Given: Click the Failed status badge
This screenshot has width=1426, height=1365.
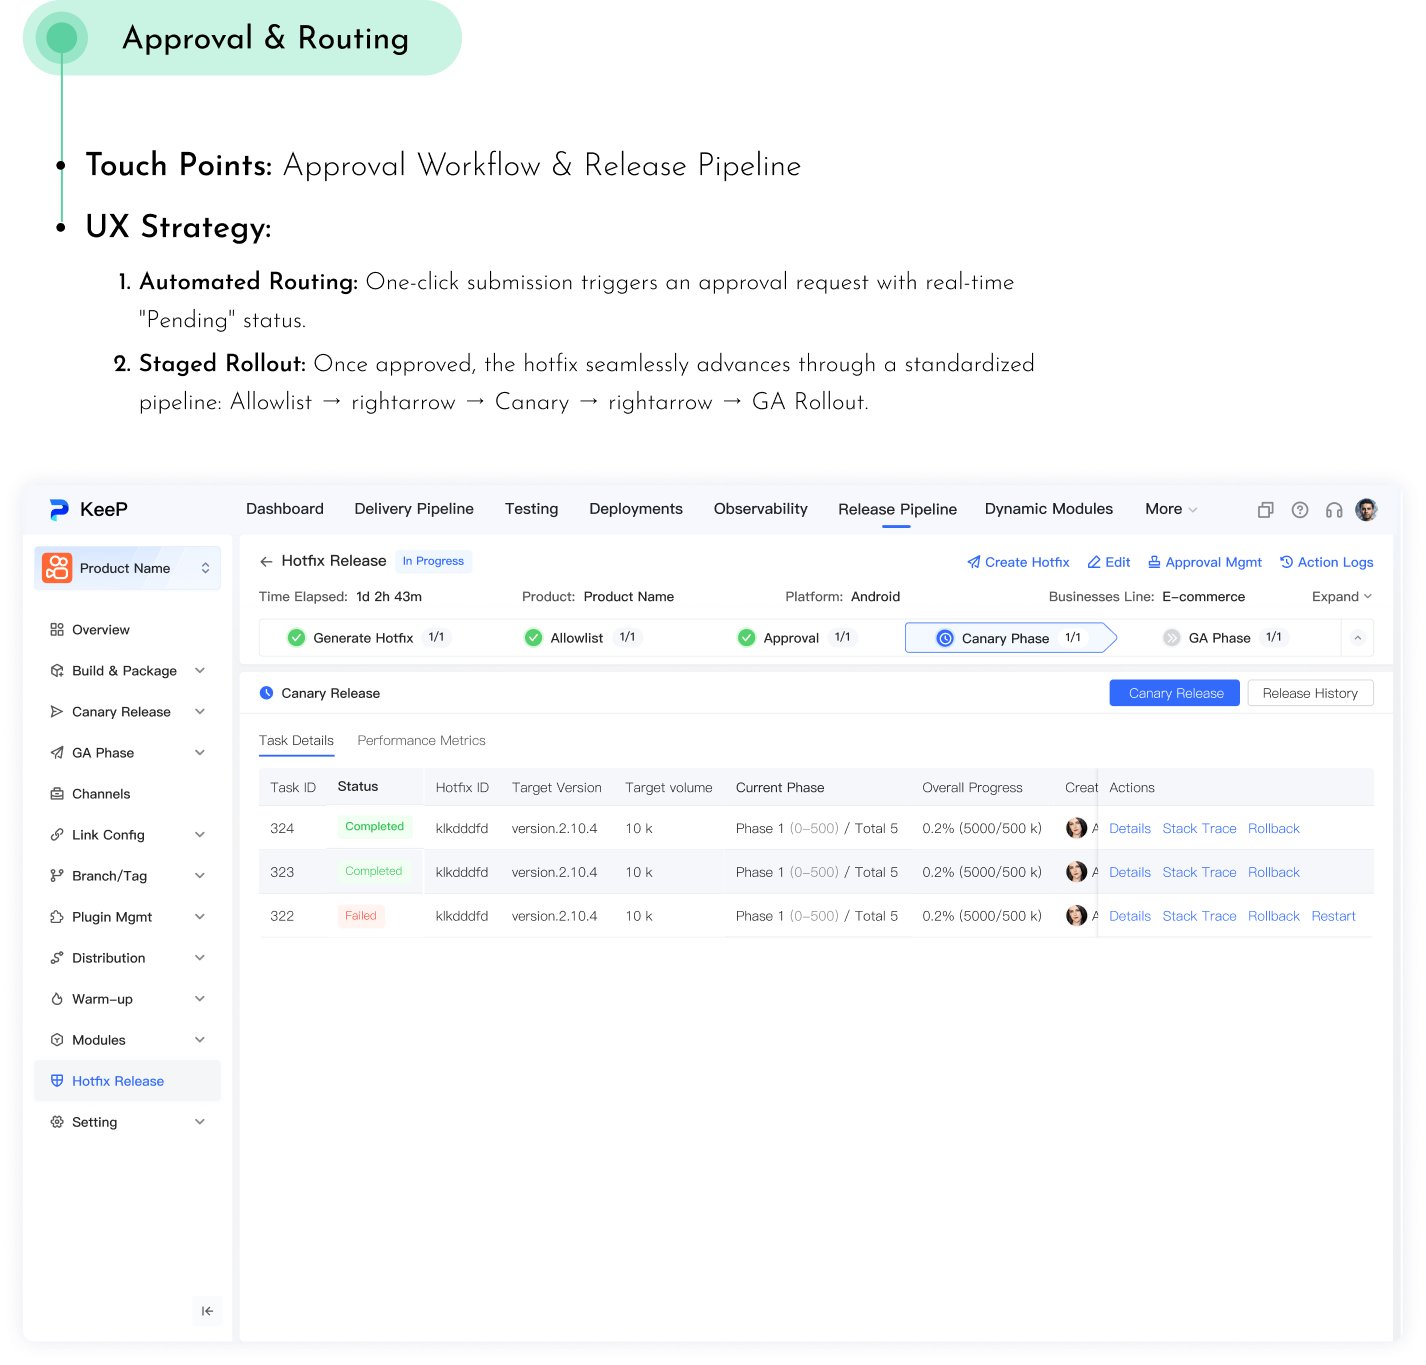Looking at the screenshot, I should (x=361, y=916).
